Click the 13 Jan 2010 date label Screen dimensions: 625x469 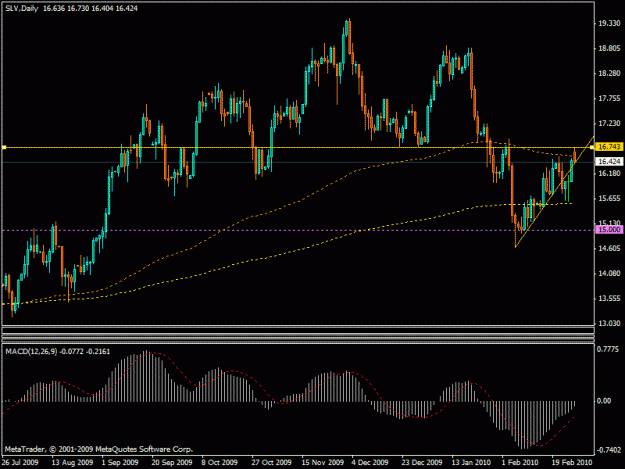(x=472, y=463)
